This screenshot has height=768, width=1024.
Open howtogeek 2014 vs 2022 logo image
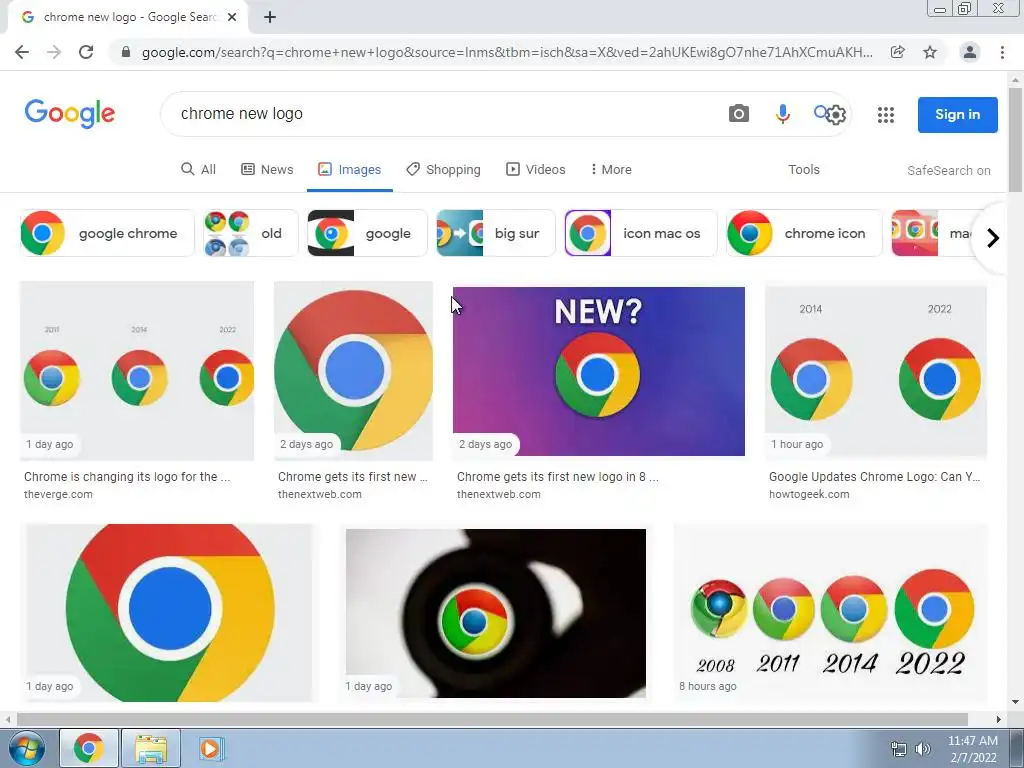coord(876,371)
